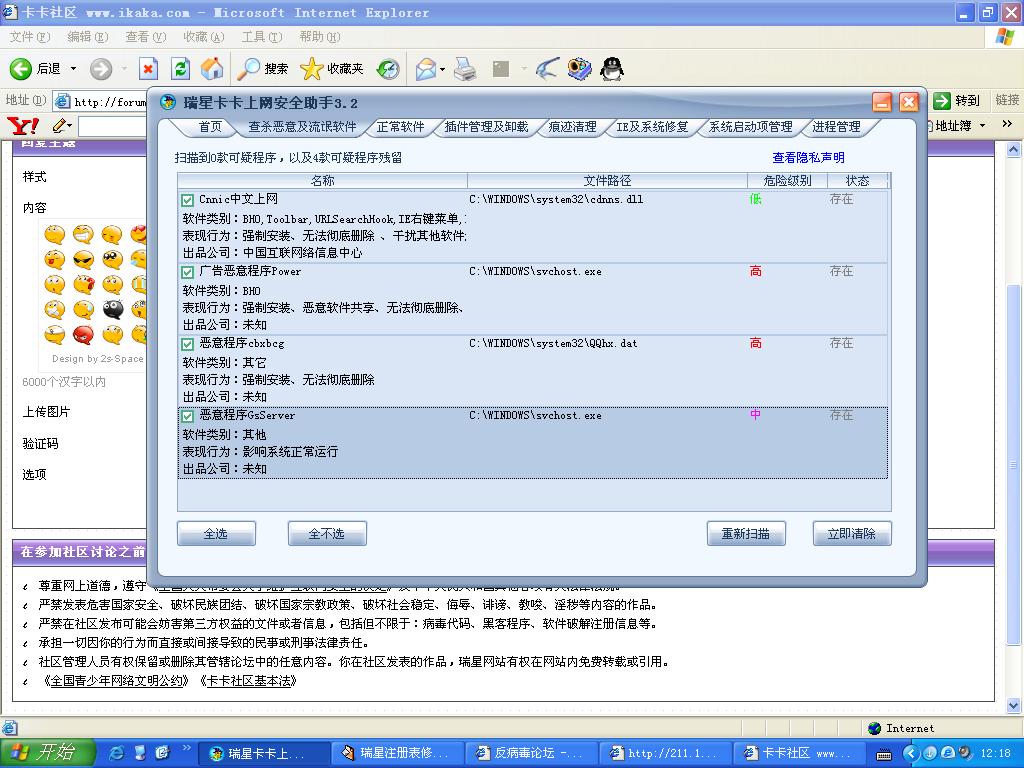Switch to the 痕迹清理 tab
This screenshot has width=1024, height=768.
point(572,127)
